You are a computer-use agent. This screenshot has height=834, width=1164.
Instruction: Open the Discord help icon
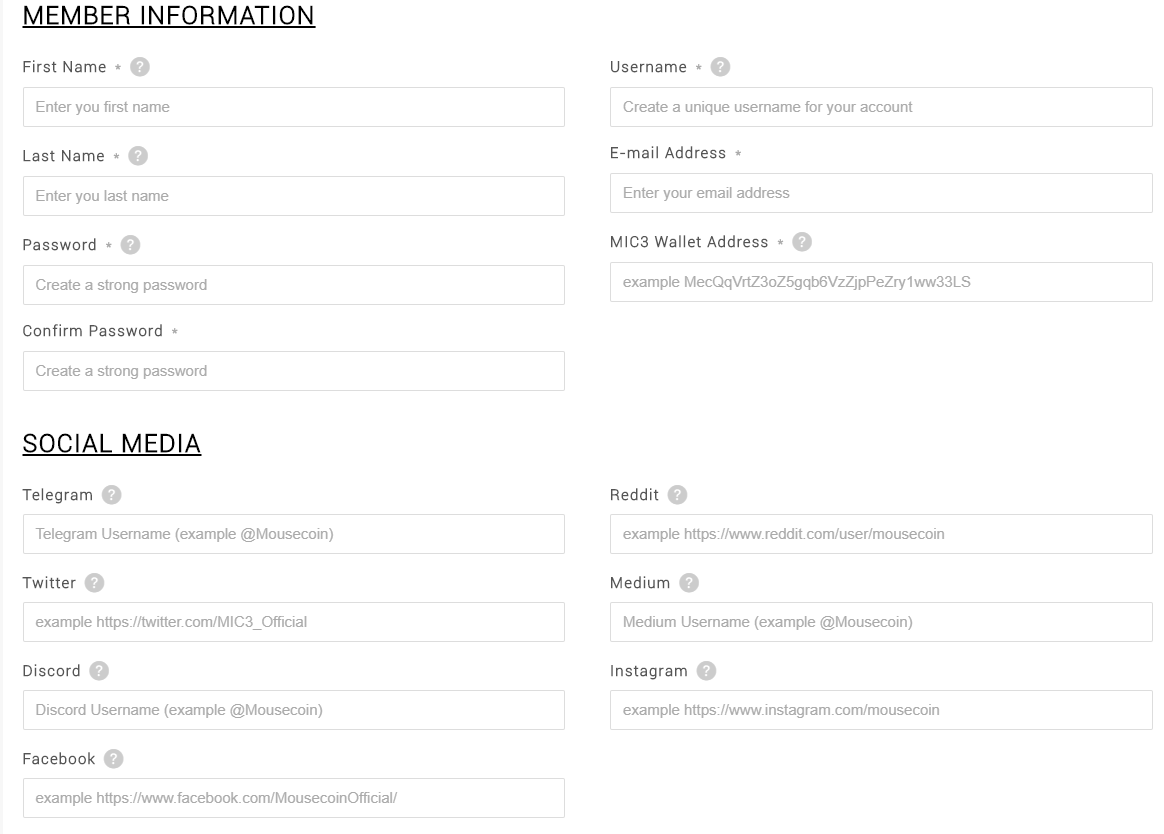(99, 671)
